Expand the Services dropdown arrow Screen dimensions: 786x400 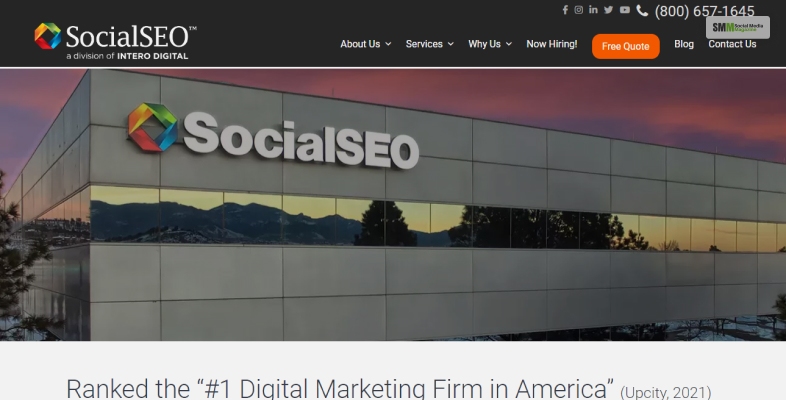click(451, 44)
